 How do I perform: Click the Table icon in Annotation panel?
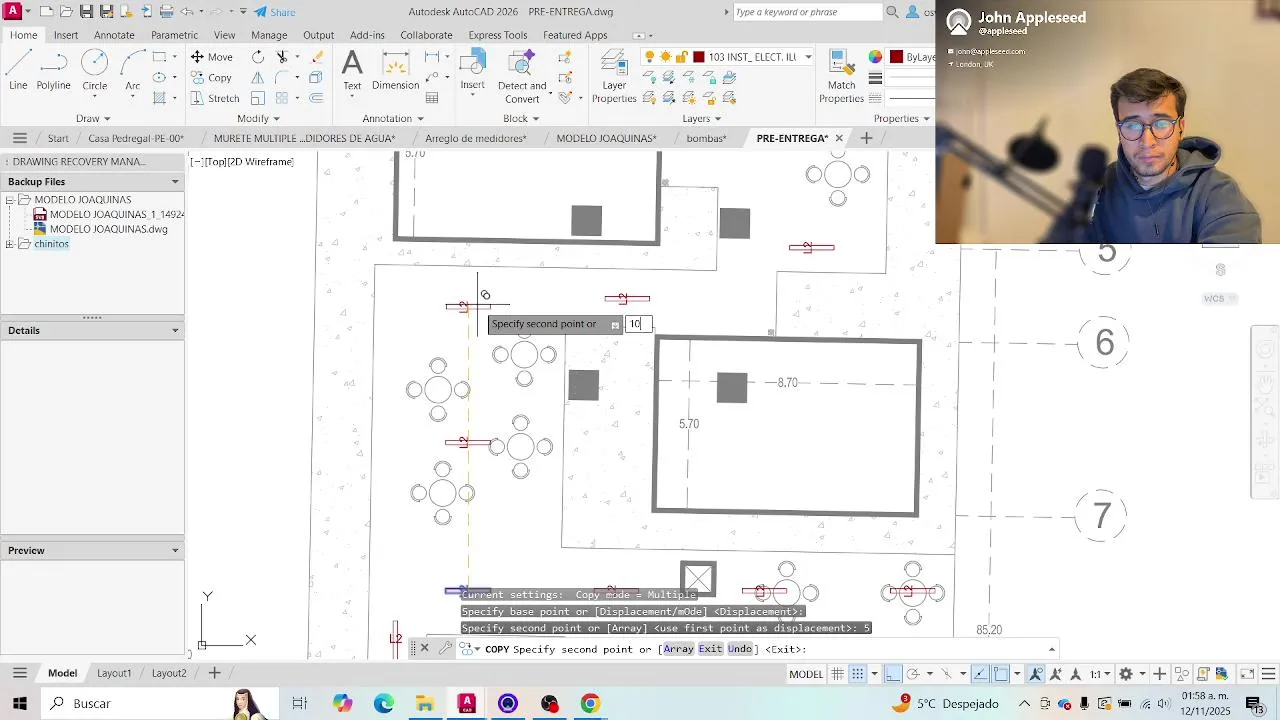(432, 98)
